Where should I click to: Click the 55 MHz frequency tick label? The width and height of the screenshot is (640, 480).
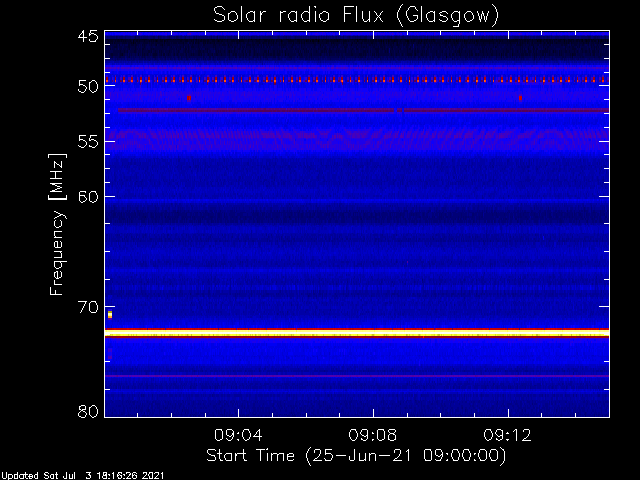[87, 142]
